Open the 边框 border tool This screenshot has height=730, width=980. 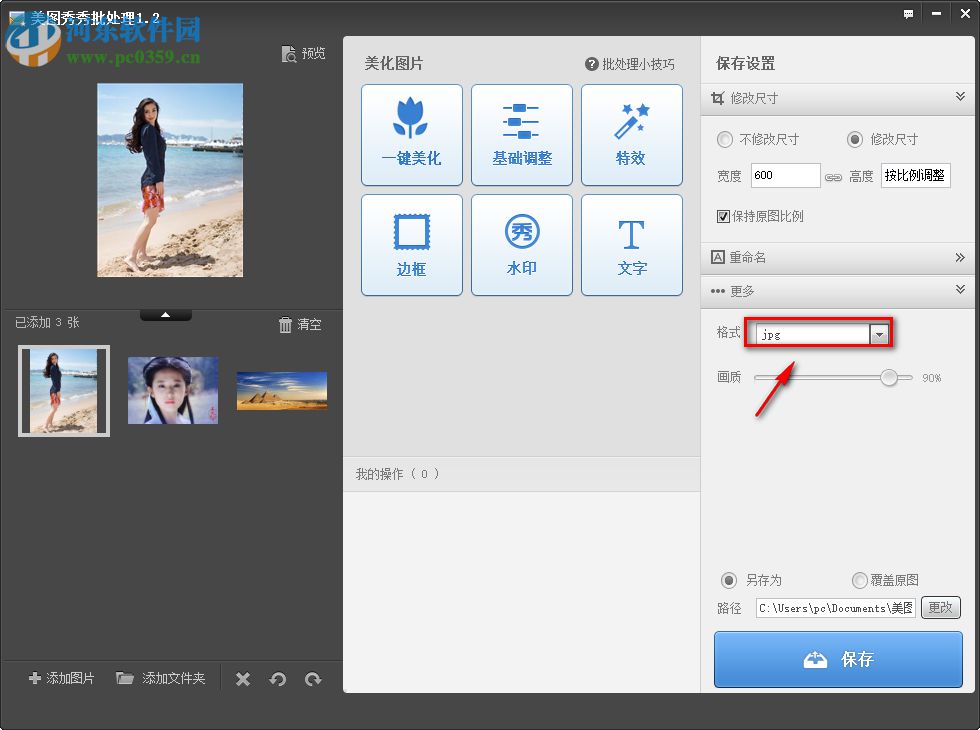tap(411, 244)
